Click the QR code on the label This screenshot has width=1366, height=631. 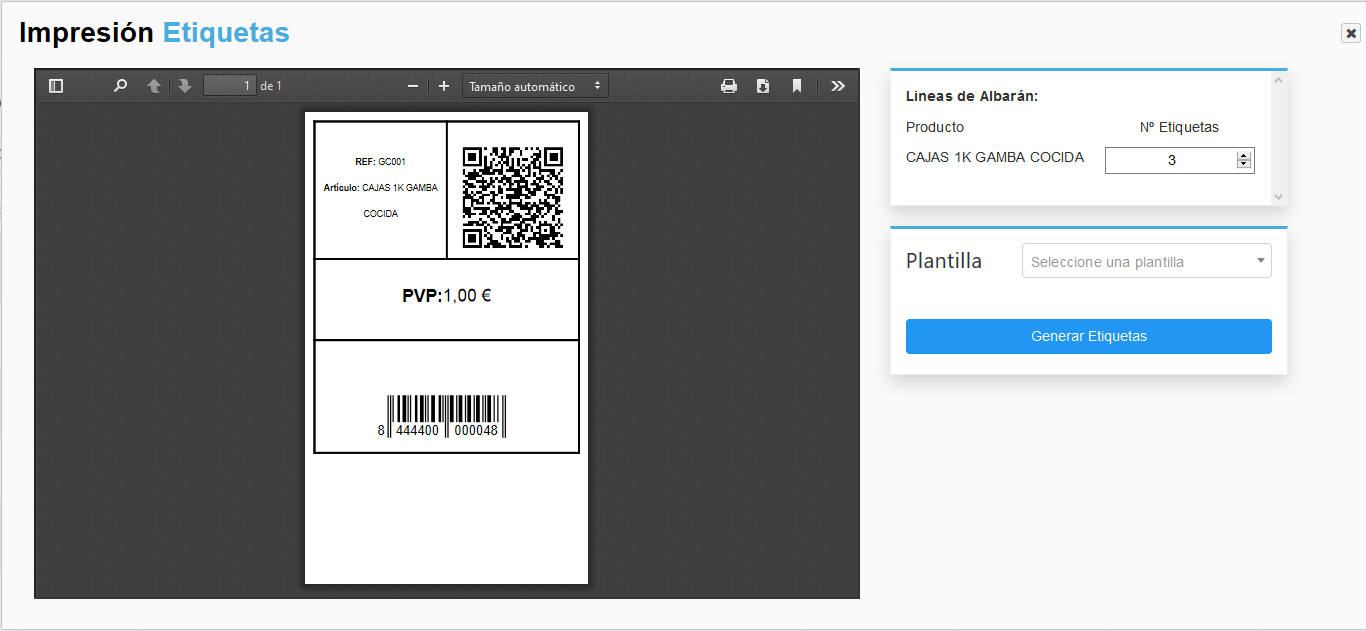513,198
